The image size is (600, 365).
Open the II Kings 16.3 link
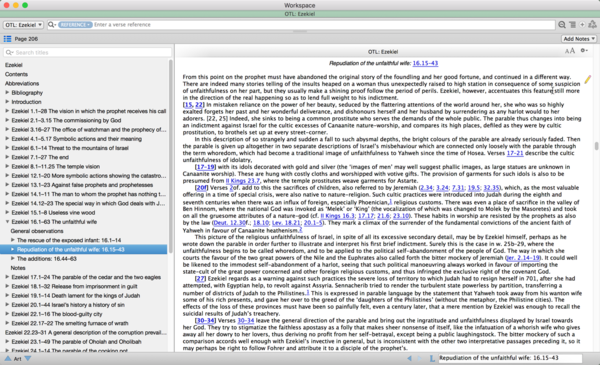point(338,216)
